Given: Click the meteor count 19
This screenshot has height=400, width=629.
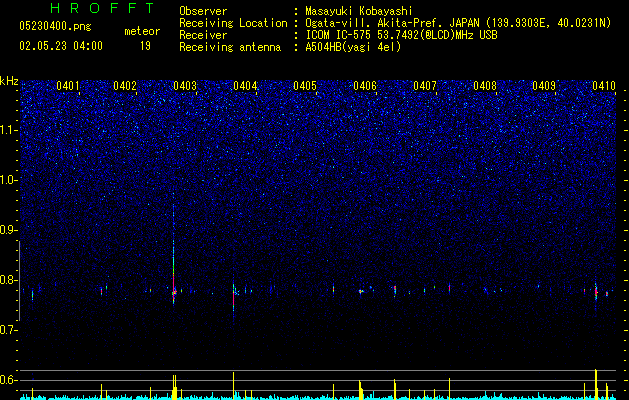Looking at the screenshot, I should point(145,46).
